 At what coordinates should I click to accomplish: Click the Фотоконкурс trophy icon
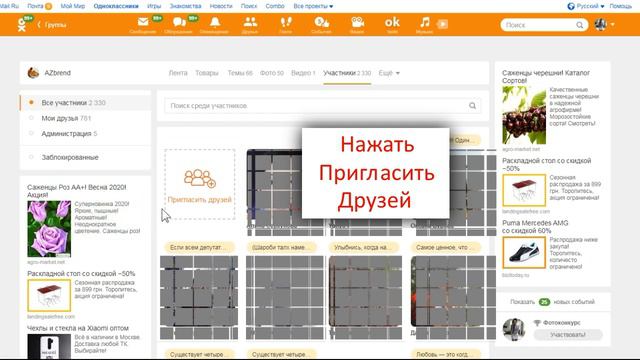pos(537,323)
